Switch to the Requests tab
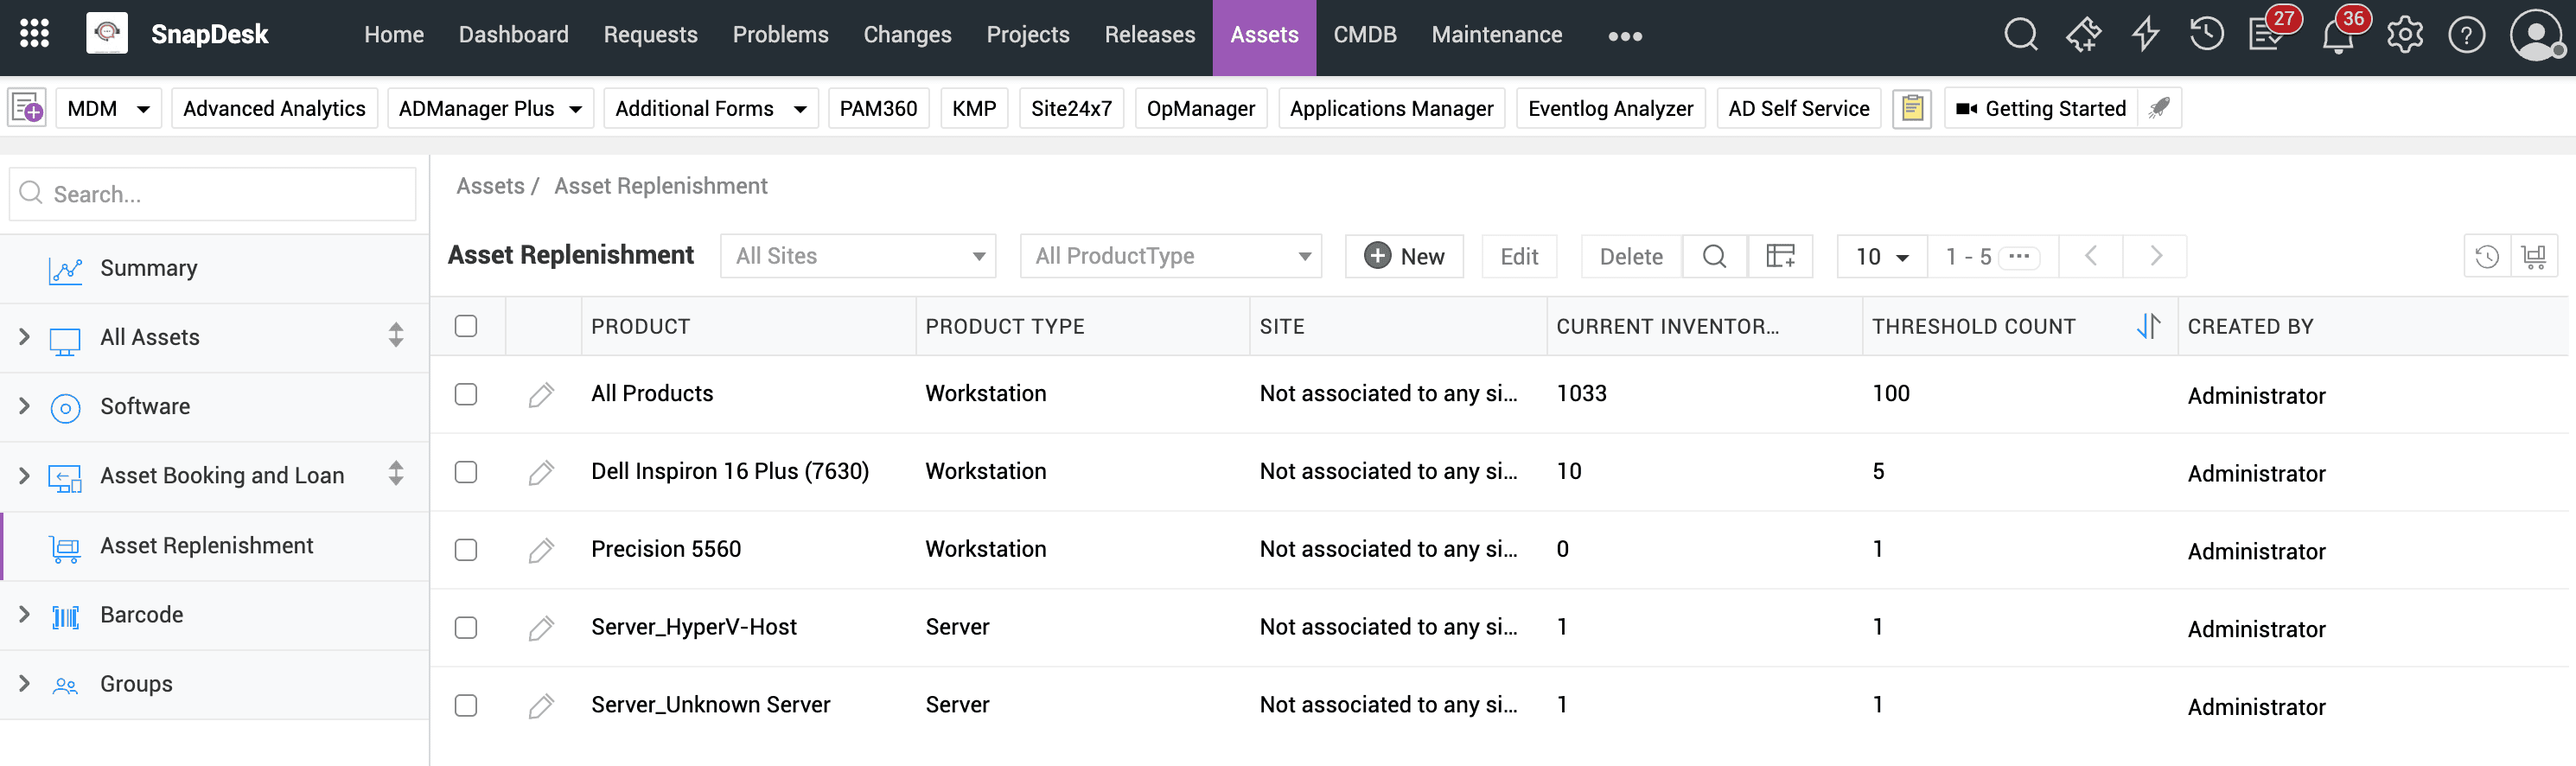 (x=650, y=35)
